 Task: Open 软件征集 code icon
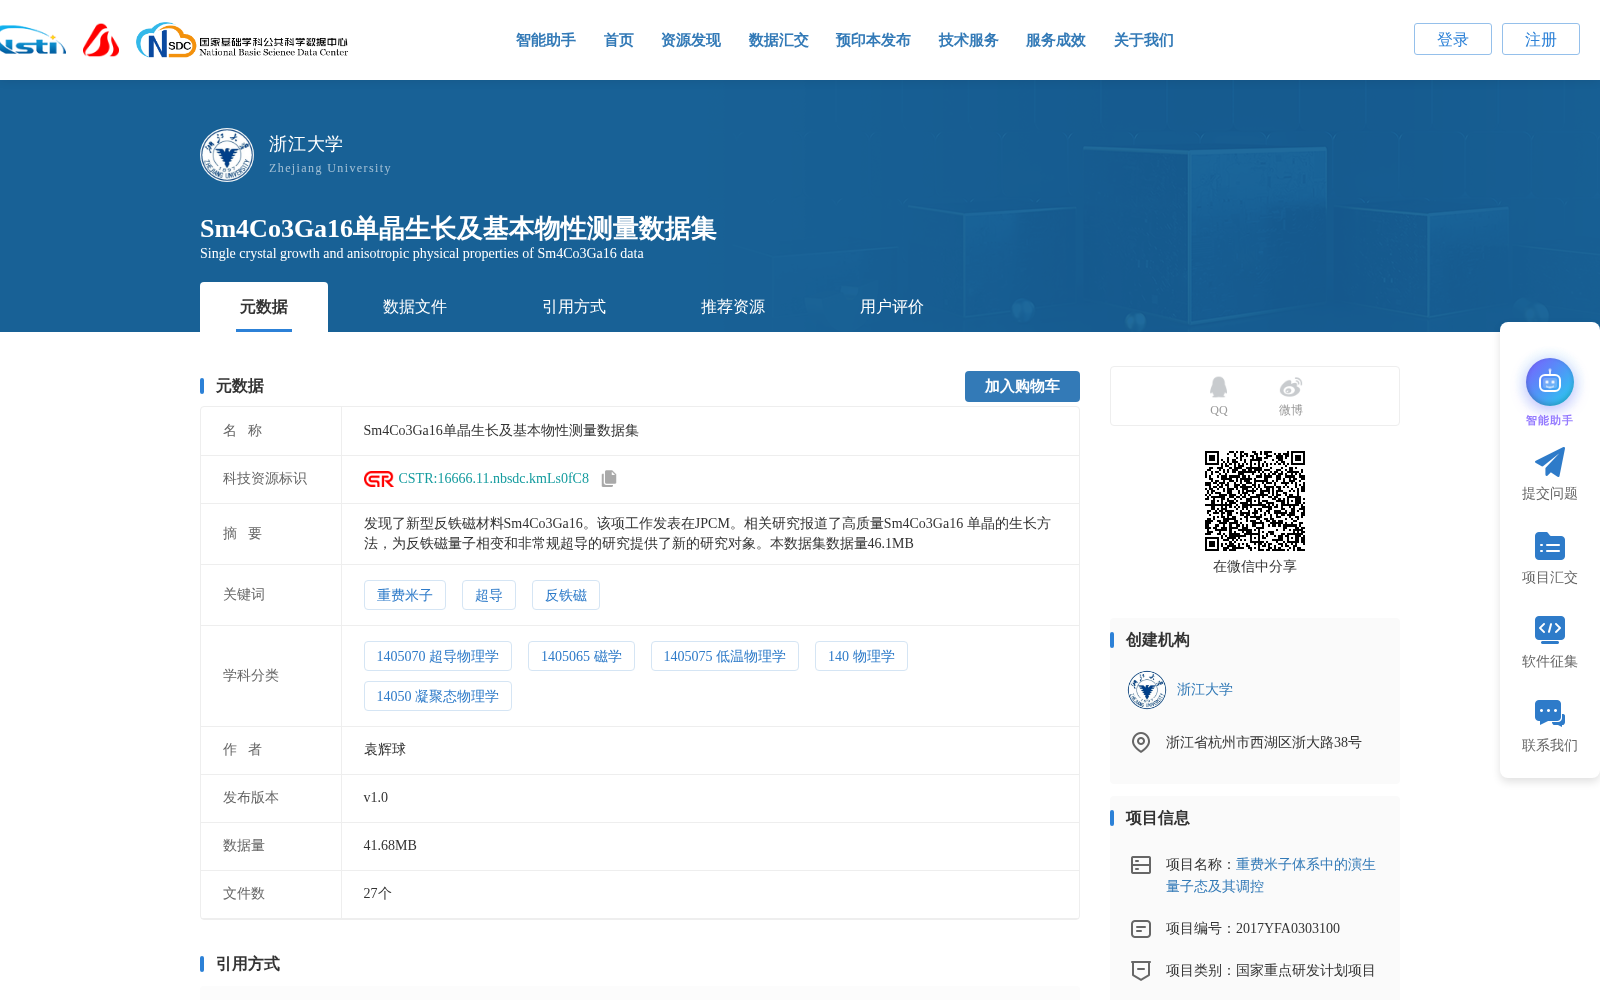1550,629
